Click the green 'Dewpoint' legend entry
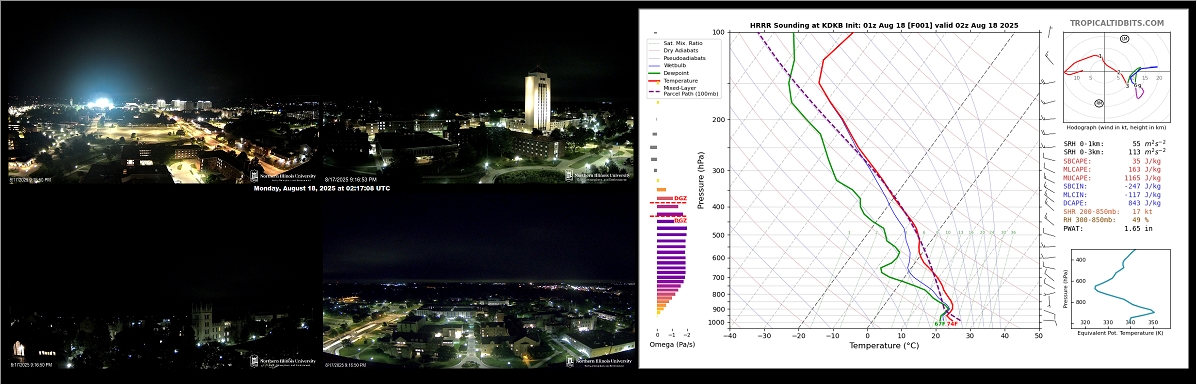The image size is (1197, 385). click(668, 73)
